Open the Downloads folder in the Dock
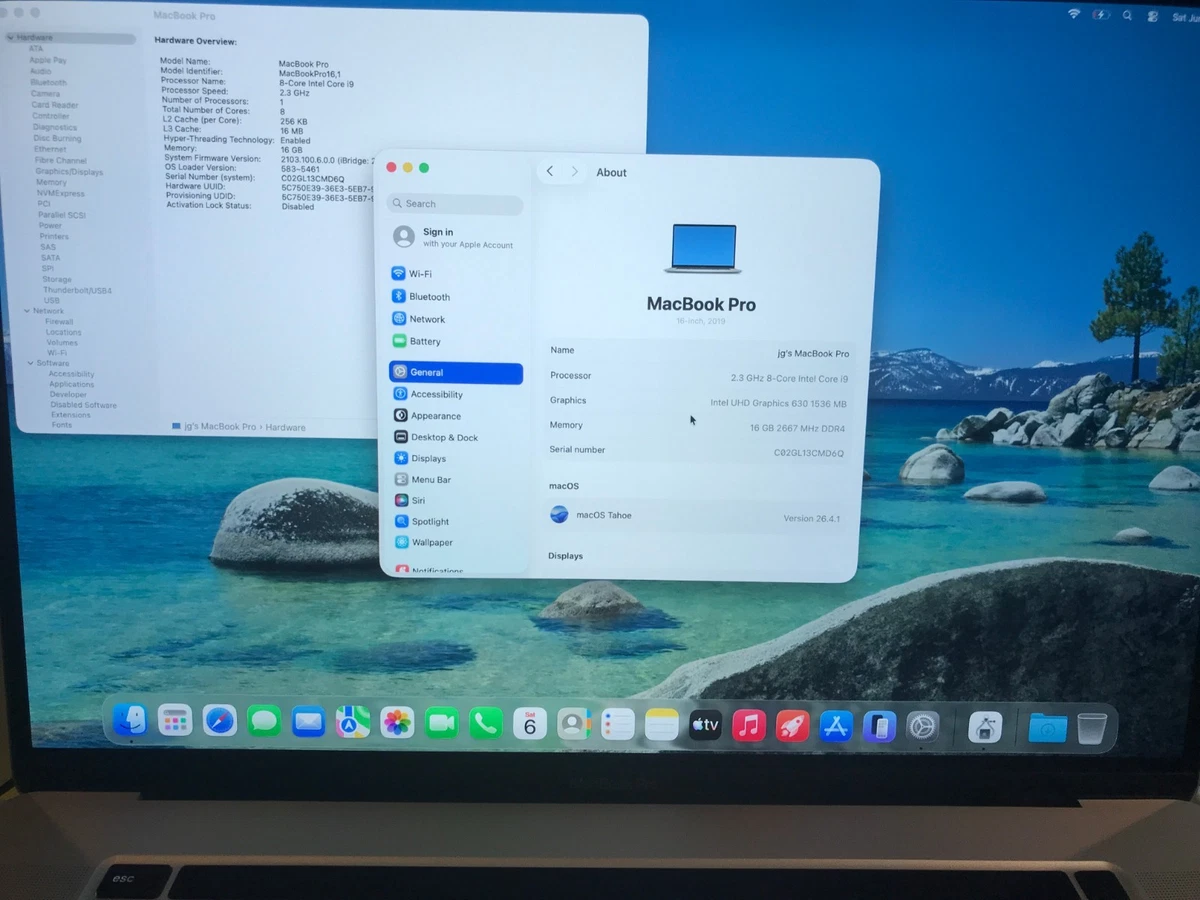 [1047, 728]
